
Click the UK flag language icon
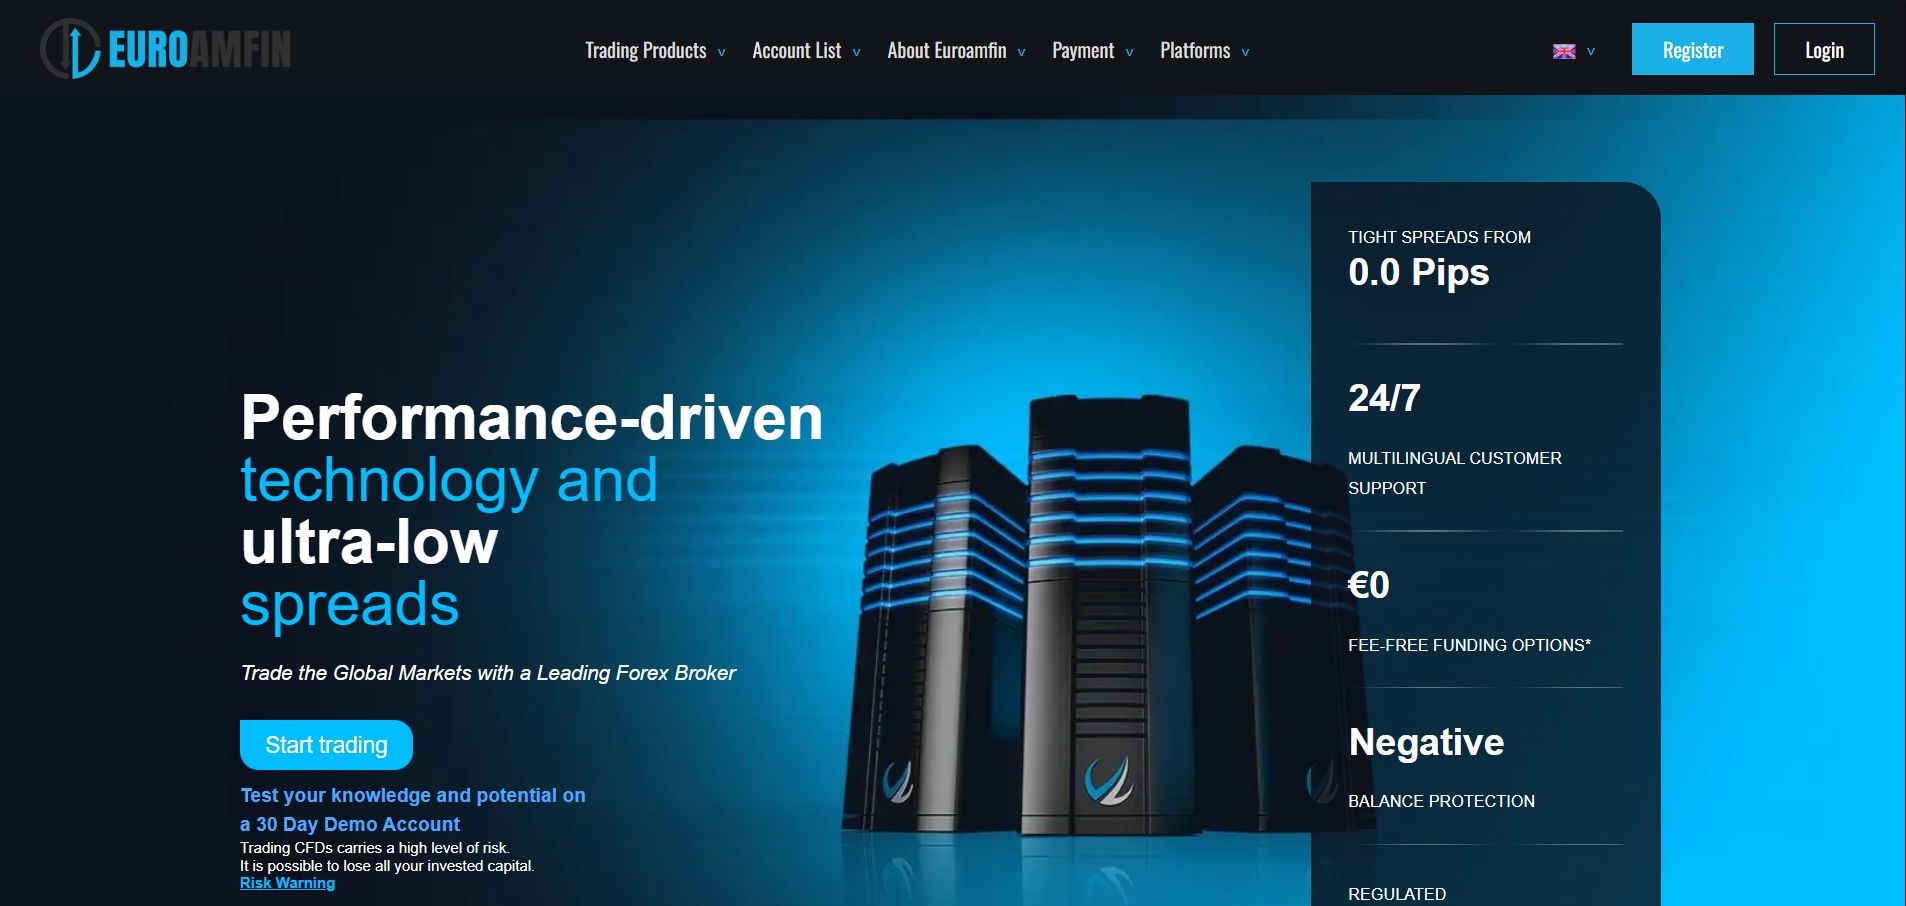click(1564, 51)
